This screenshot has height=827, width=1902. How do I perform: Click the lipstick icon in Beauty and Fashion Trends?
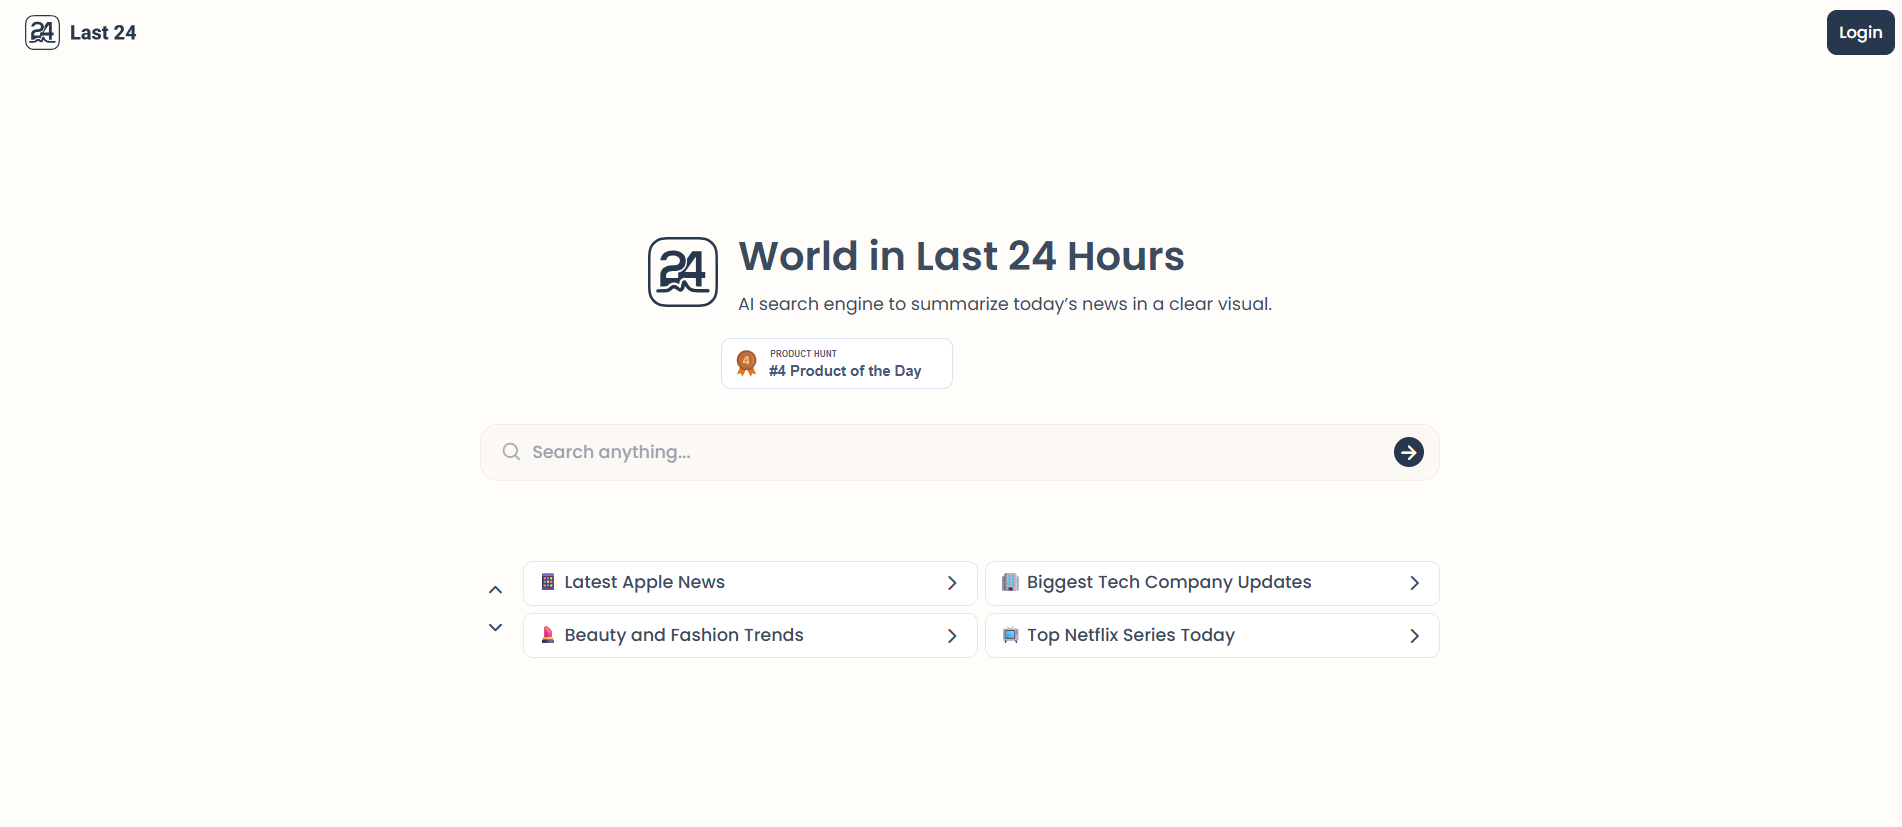point(548,635)
